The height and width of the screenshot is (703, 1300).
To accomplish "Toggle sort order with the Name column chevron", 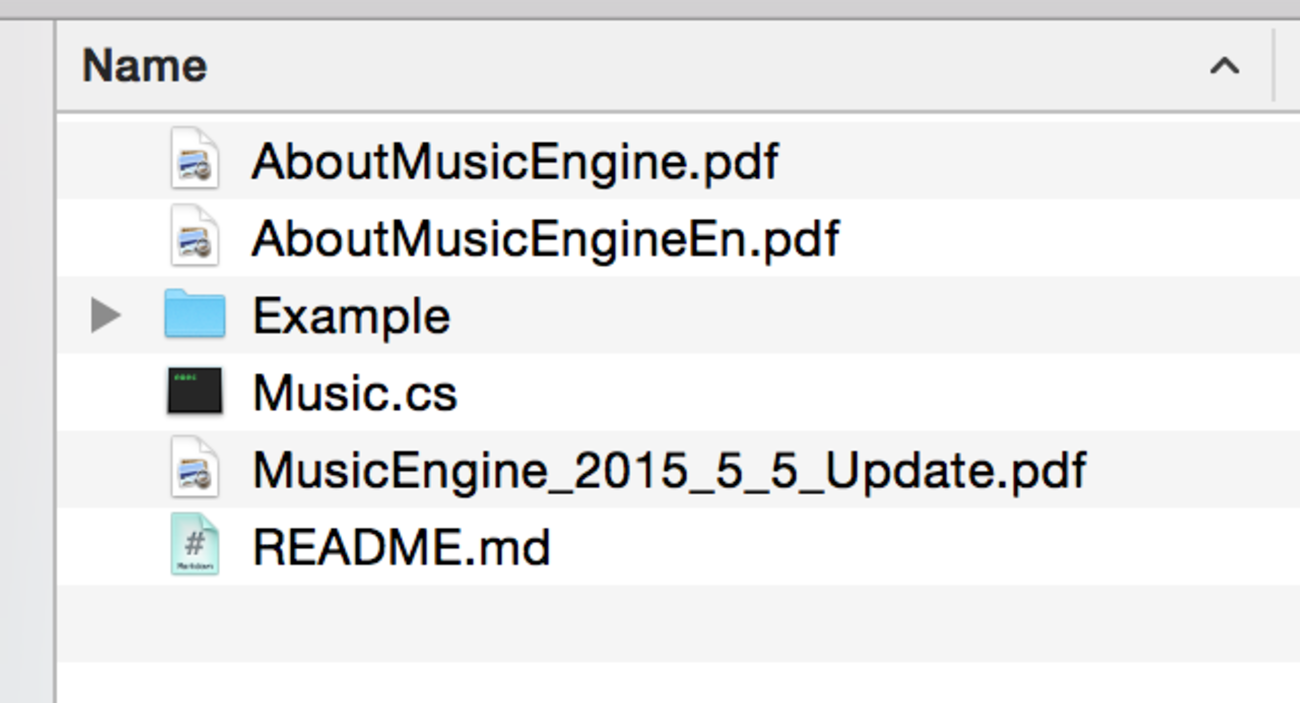I will (1224, 67).
